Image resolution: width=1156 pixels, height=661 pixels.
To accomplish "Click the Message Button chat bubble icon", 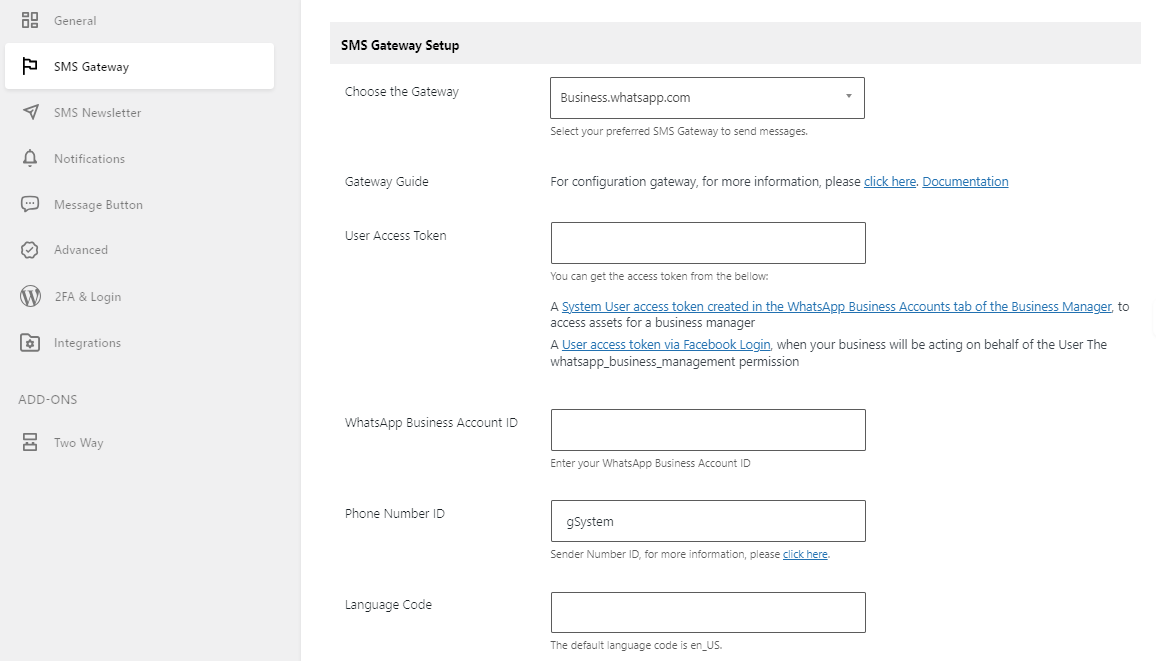I will (x=29, y=204).
